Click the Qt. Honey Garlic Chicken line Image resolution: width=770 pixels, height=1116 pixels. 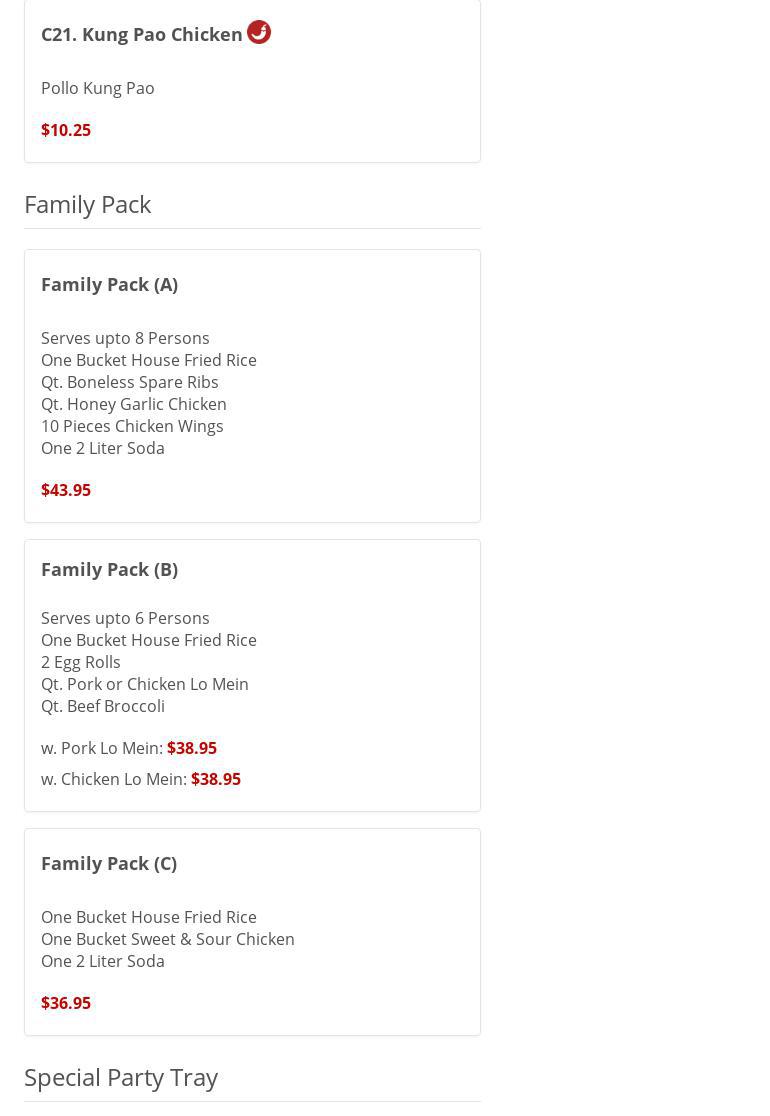pyautogui.click(x=134, y=404)
